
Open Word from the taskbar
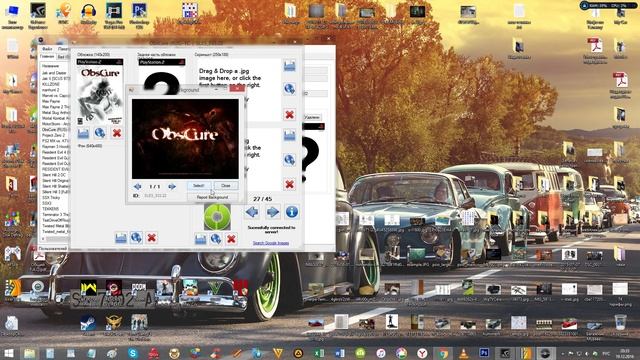click(340, 353)
